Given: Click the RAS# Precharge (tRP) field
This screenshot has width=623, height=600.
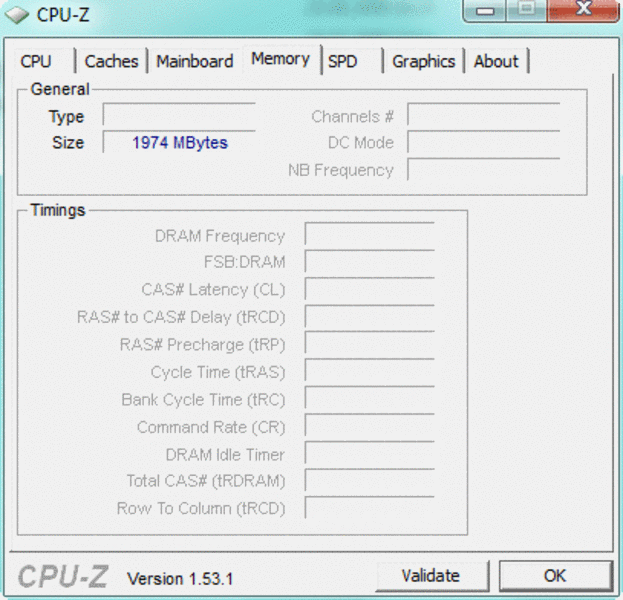Looking at the screenshot, I should point(370,343).
